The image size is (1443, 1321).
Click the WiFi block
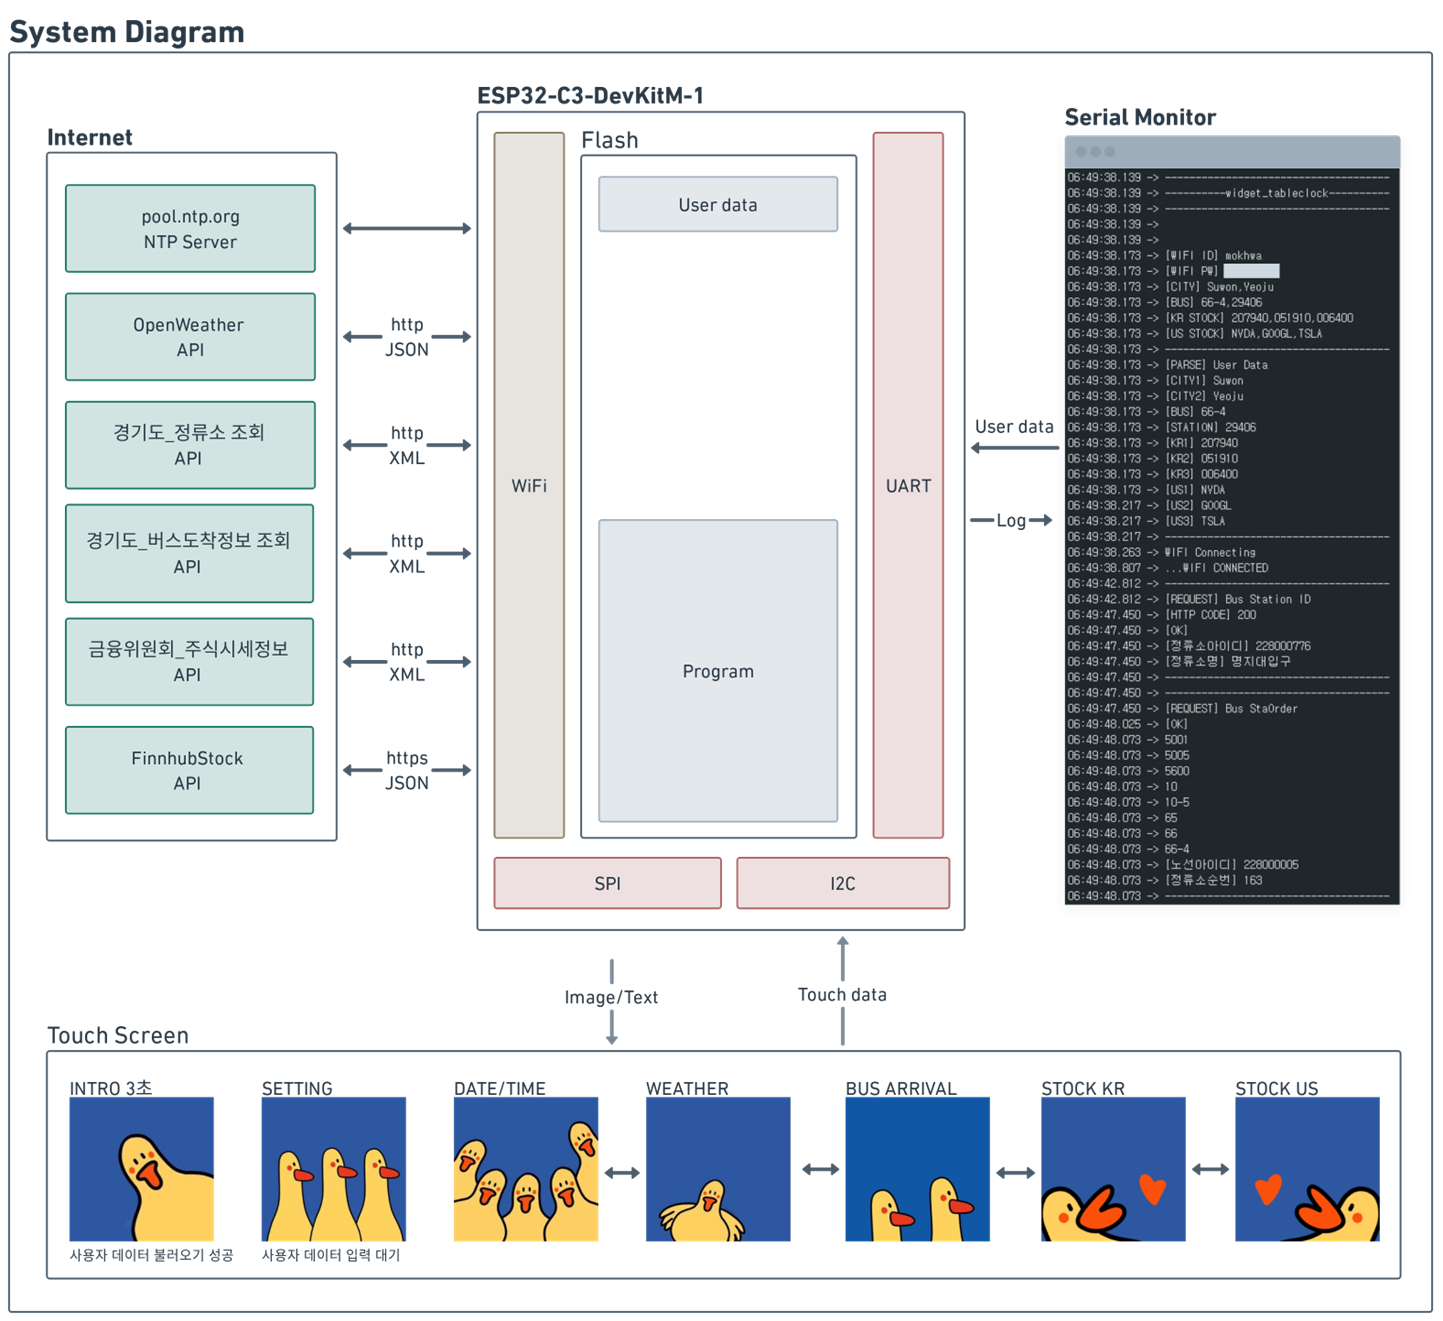529,485
